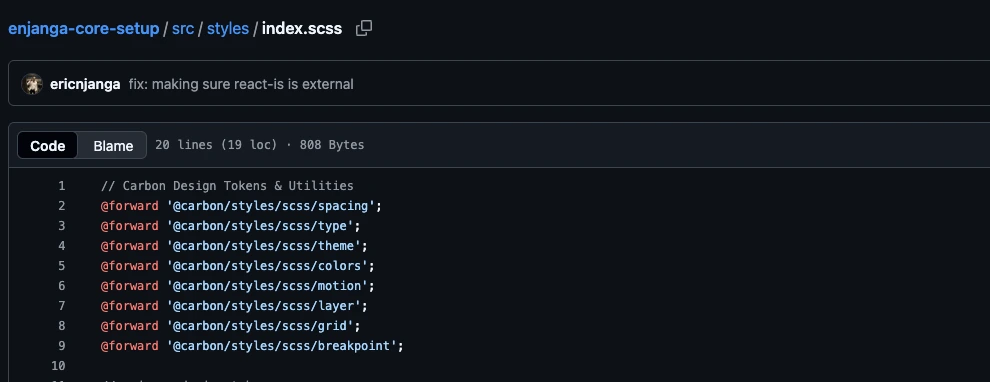This screenshot has width=990, height=382.
Task: Open the commit message about react-is external
Action: (x=241, y=84)
